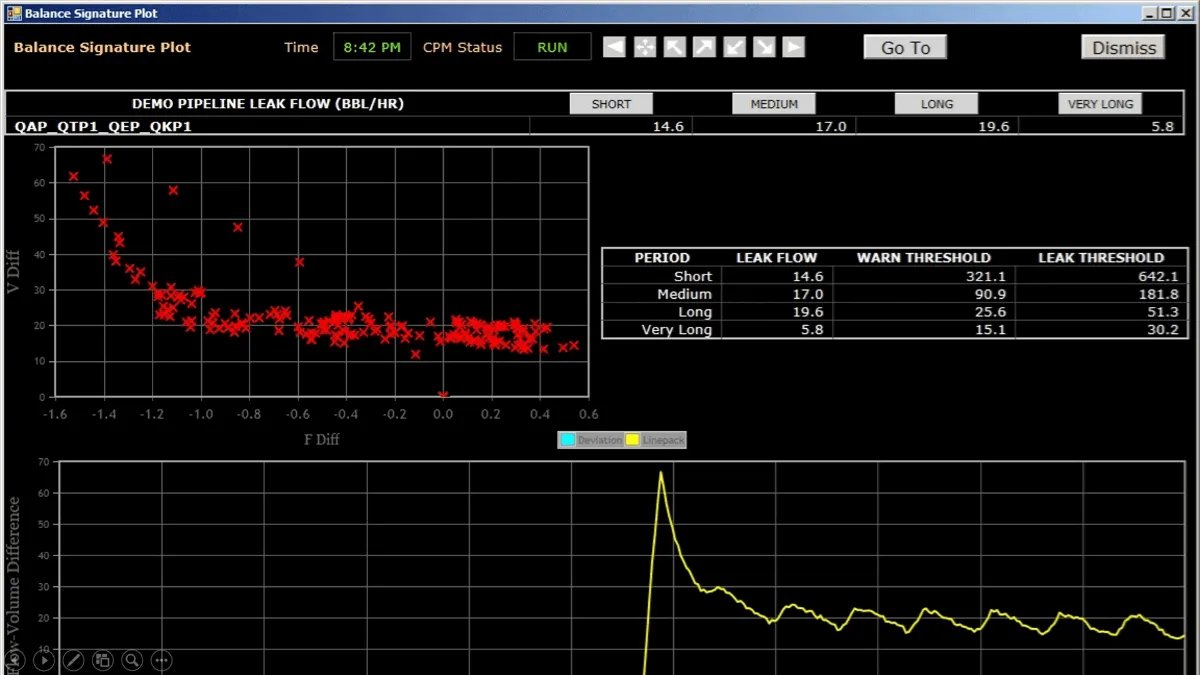Open the chart layout tiles icon
1200x675 pixels.
102,660
